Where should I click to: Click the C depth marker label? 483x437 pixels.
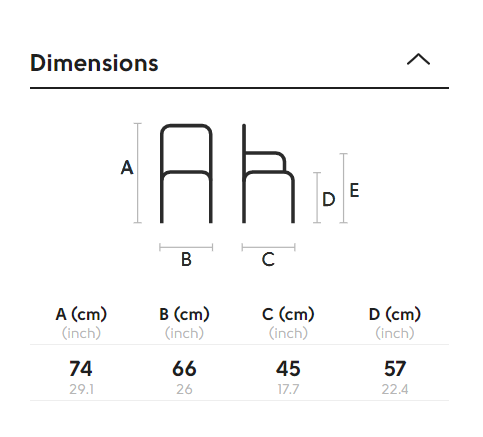pyautogui.click(x=268, y=259)
